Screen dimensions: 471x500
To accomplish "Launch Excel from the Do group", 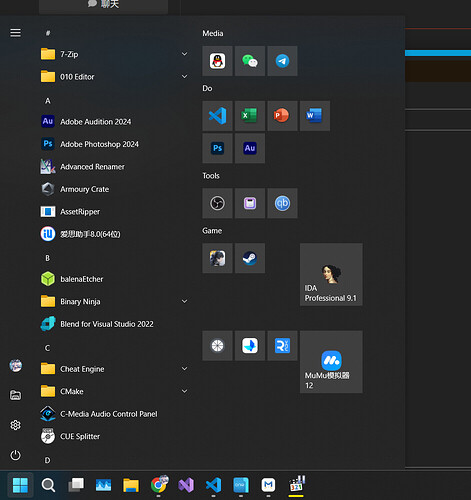I will click(250, 116).
